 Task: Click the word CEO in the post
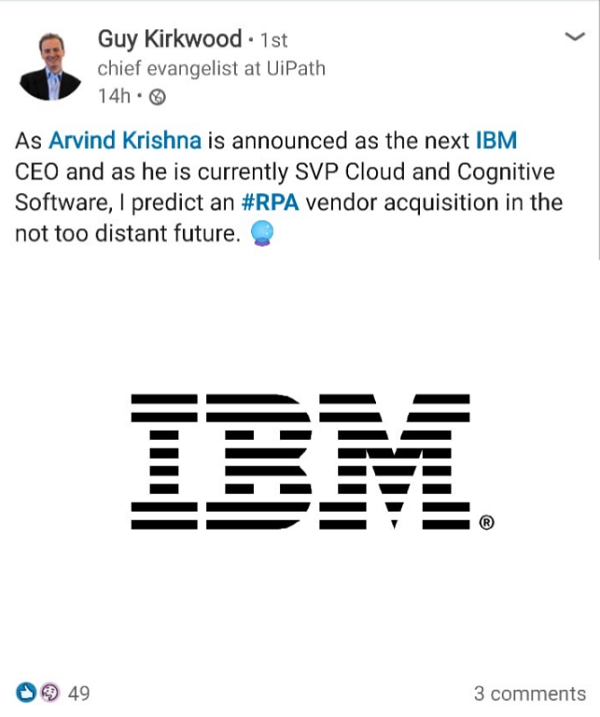click(37, 172)
